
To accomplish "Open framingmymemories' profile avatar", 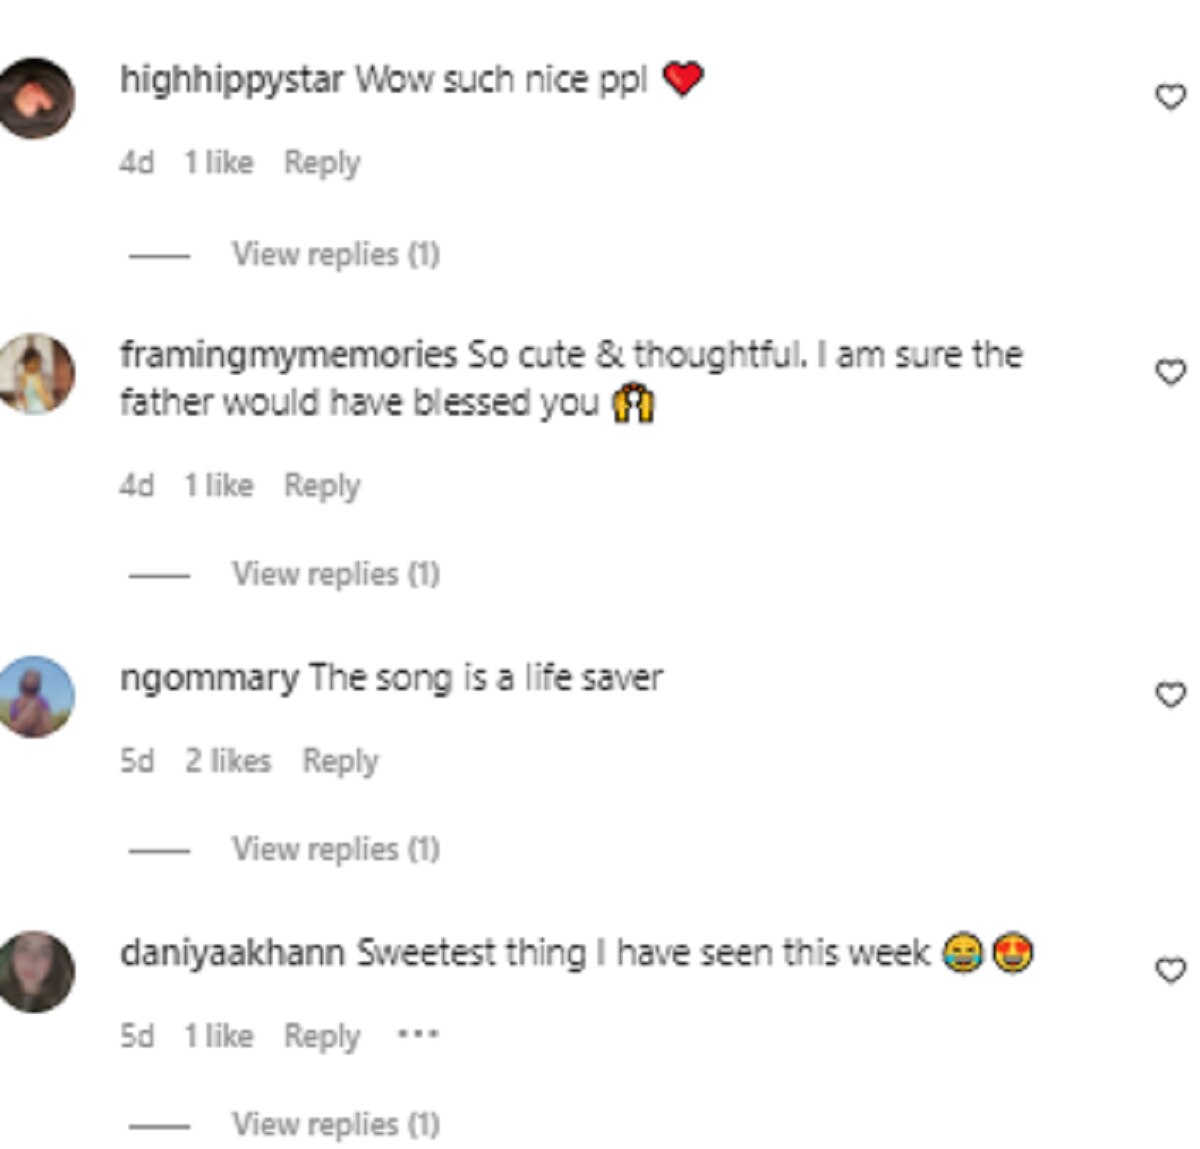I will pyautogui.click(x=37, y=373).
